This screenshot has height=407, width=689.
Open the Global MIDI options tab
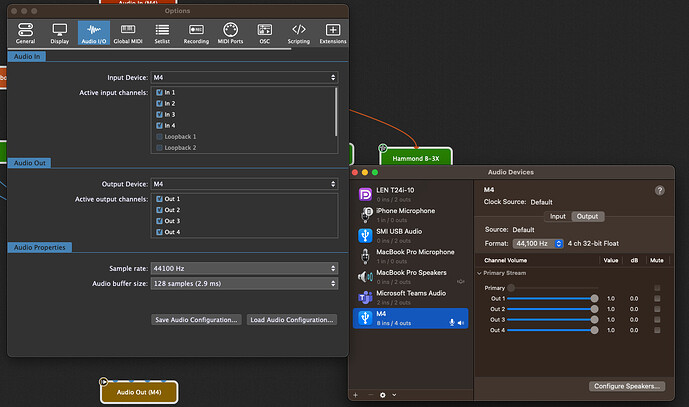point(128,33)
